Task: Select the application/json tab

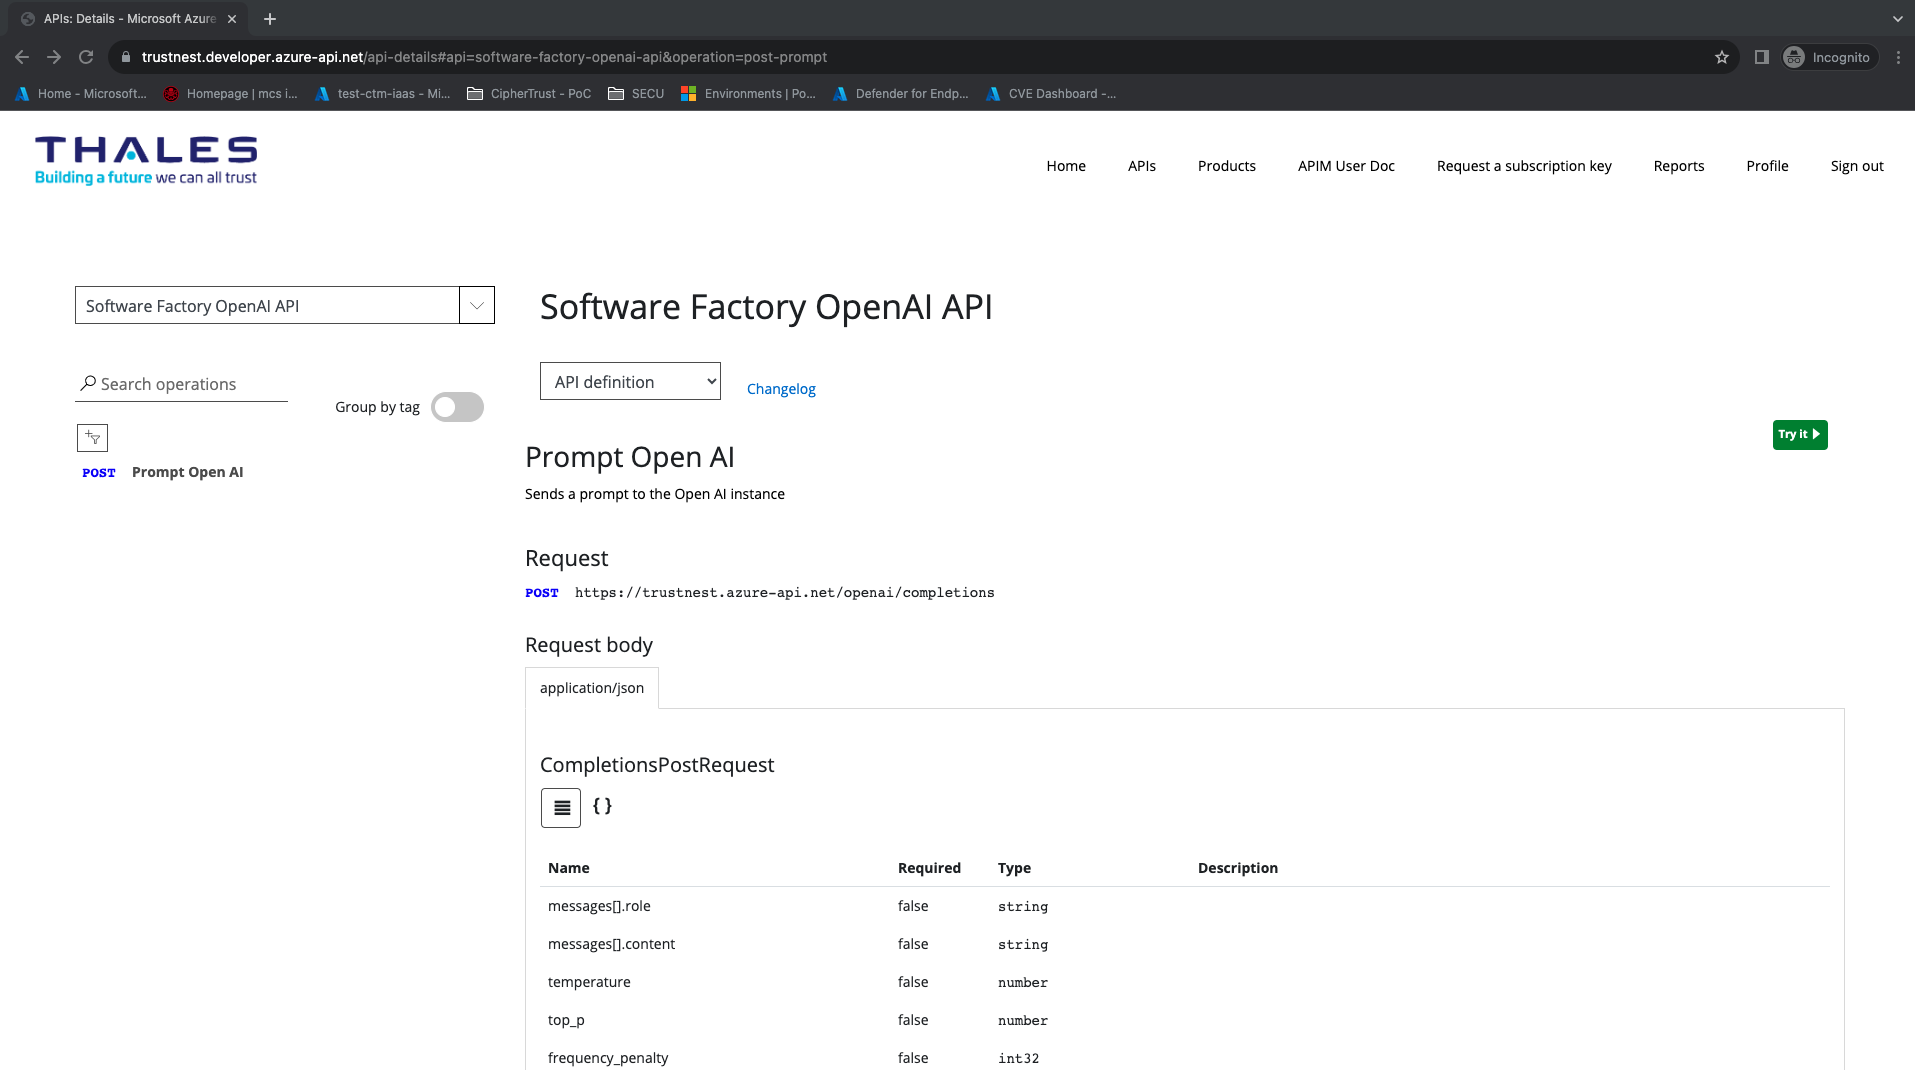Action: (x=592, y=688)
